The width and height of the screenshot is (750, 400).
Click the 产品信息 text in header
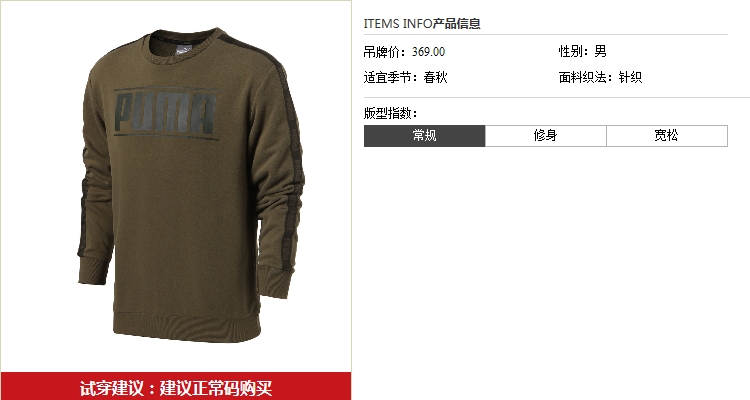457,23
